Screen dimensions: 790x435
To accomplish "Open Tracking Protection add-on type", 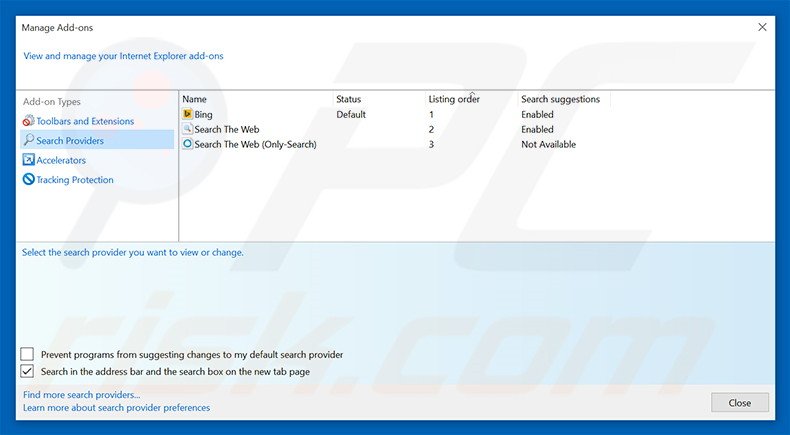I will tap(75, 180).
